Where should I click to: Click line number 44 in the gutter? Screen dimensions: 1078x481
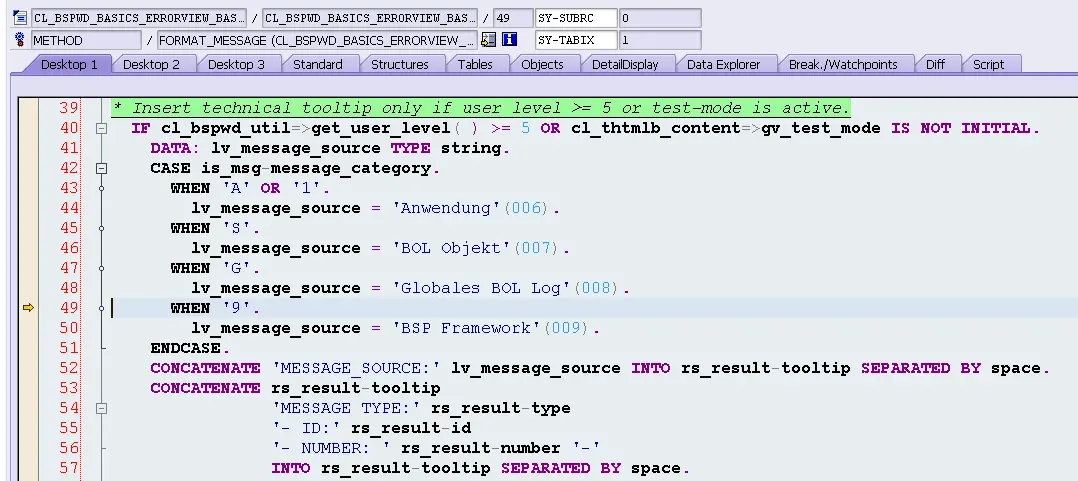[x=69, y=208]
